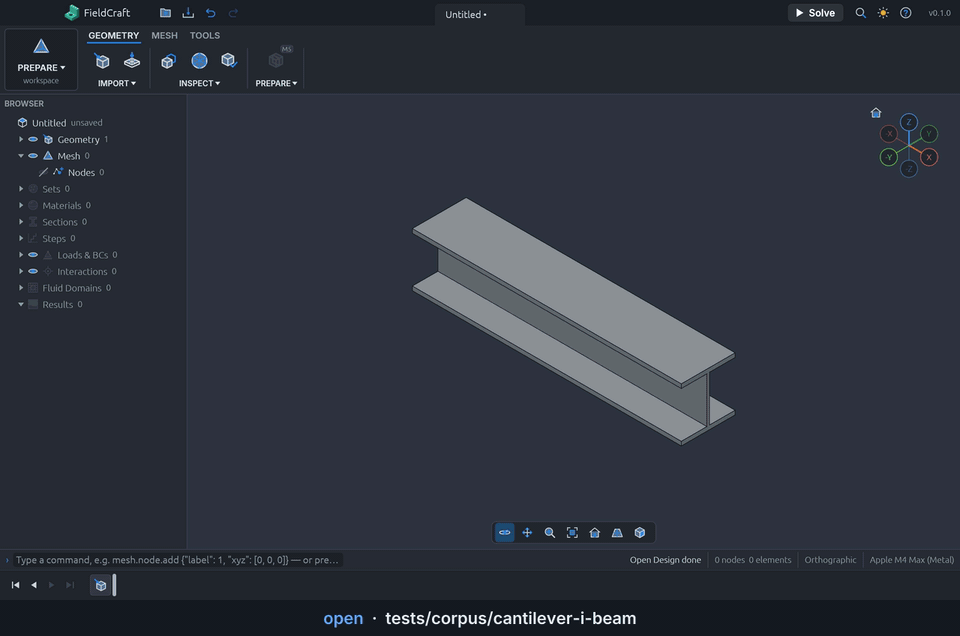Expand the Sections tree node

(x=21, y=222)
